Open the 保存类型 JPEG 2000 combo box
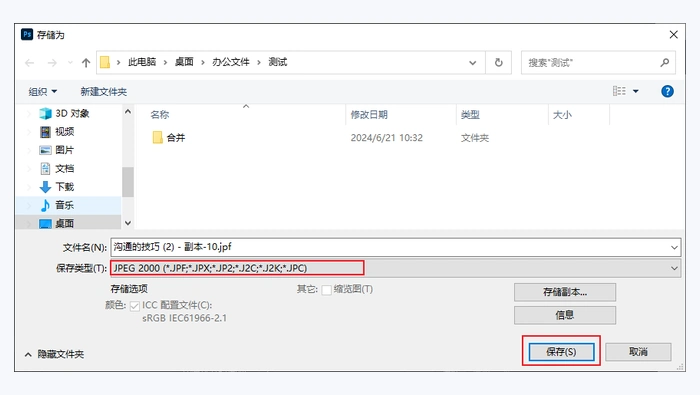This screenshot has height=395, width=700. 396,268
